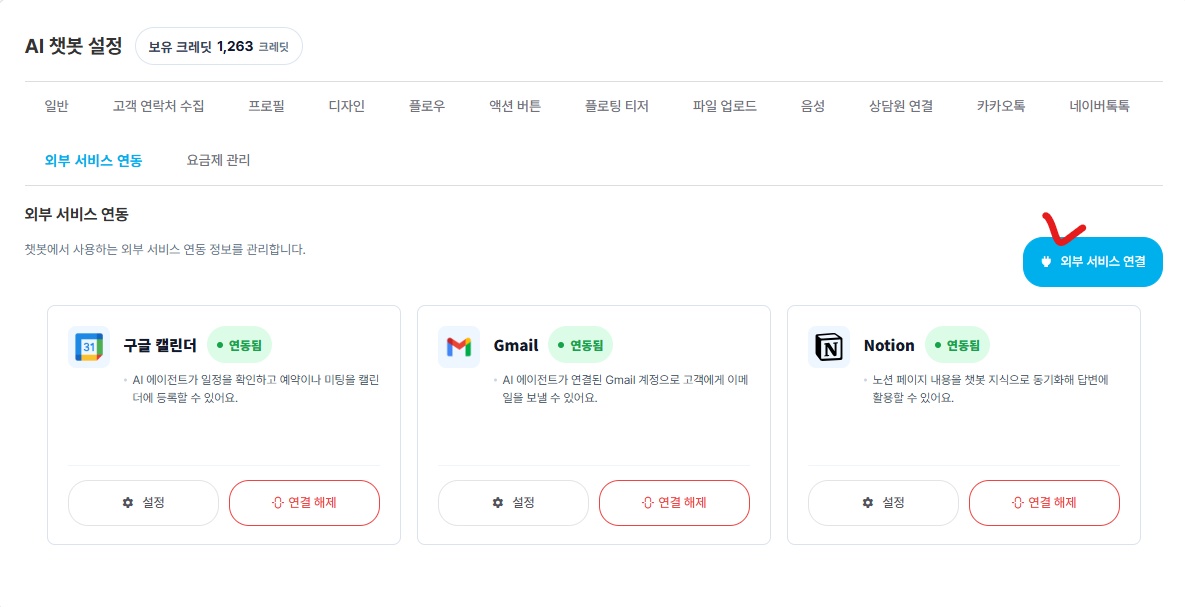Click the text 챗봇에서 사용하는 외부 서비스 연동 정보를 관리합니다

166,249
